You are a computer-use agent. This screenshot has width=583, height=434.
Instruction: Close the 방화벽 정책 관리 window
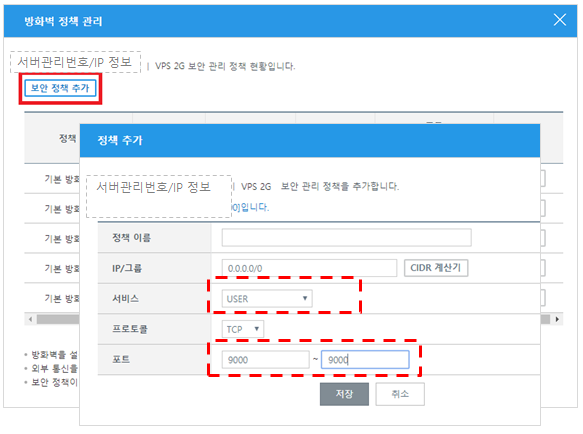(x=560, y=20)
